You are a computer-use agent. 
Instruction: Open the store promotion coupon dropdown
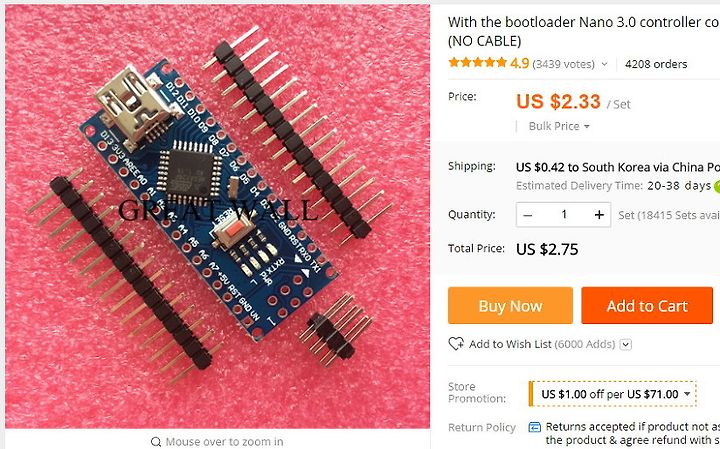pos(613,394)
